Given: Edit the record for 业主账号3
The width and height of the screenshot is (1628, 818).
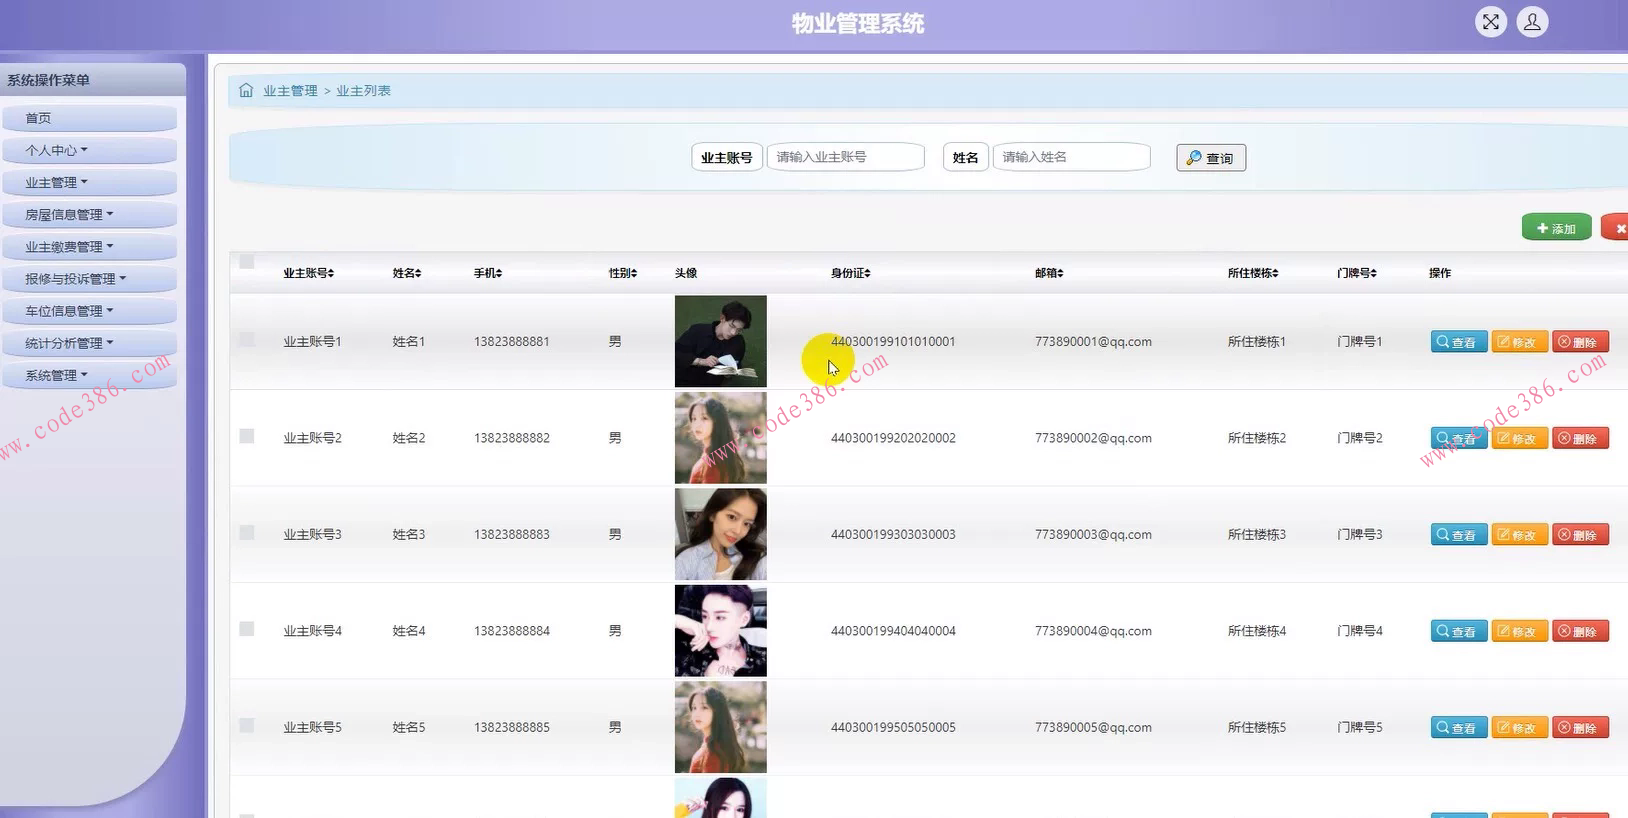Looking at the screenshot, I should 1520,535.
